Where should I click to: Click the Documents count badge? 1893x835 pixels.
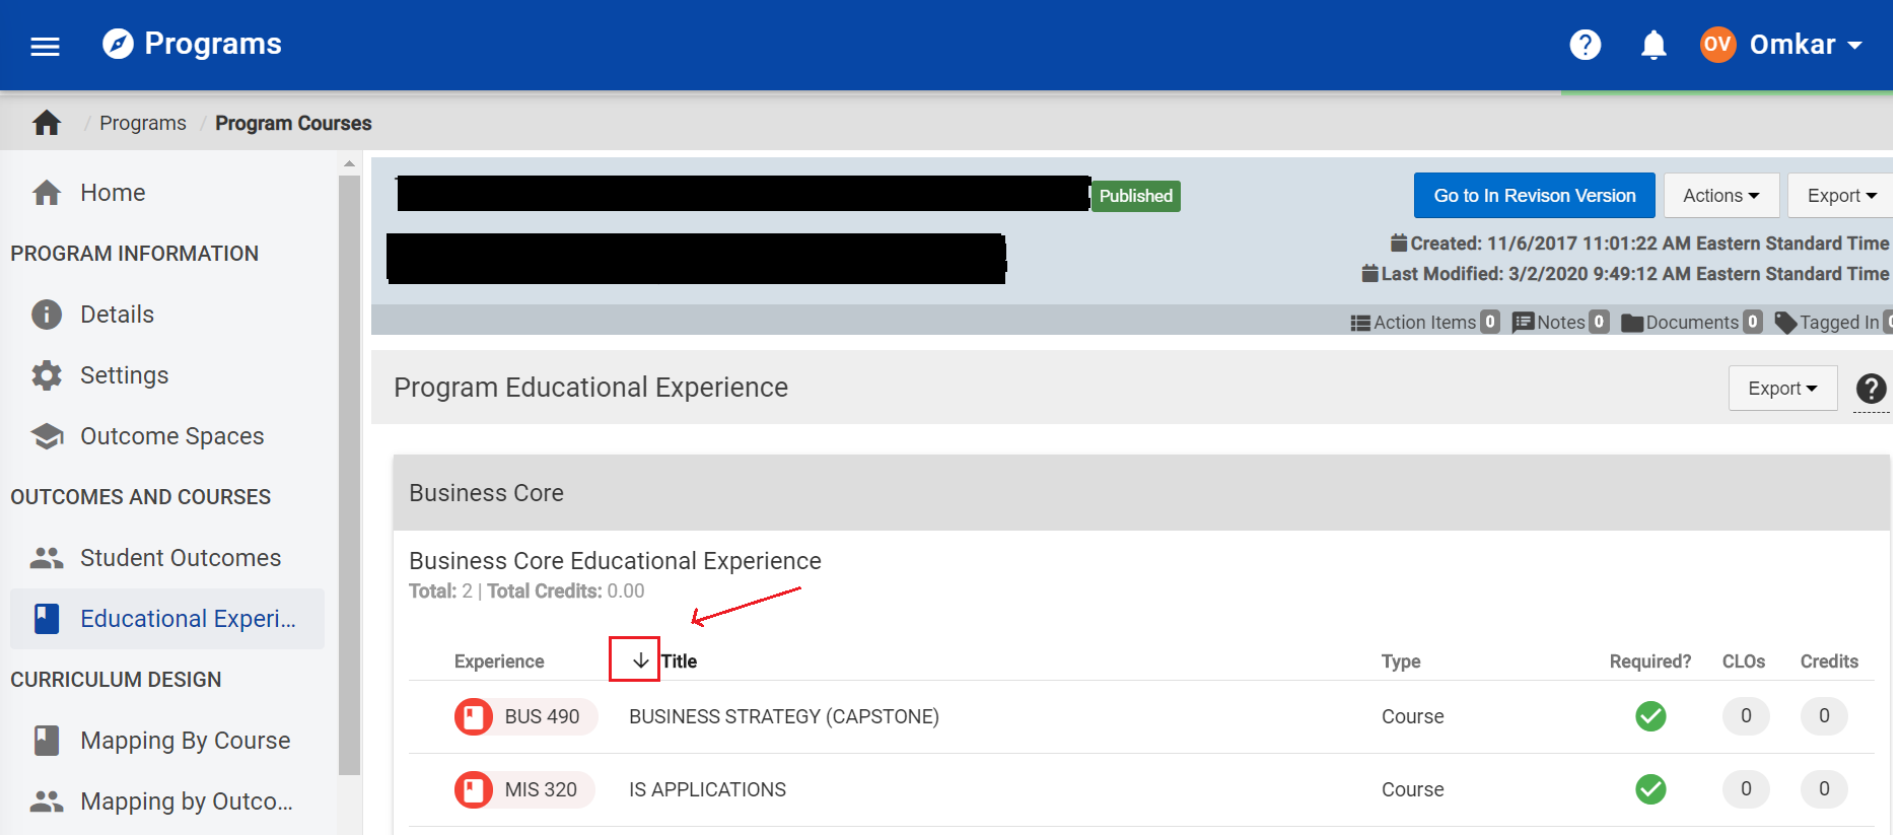coord(1752,322)
